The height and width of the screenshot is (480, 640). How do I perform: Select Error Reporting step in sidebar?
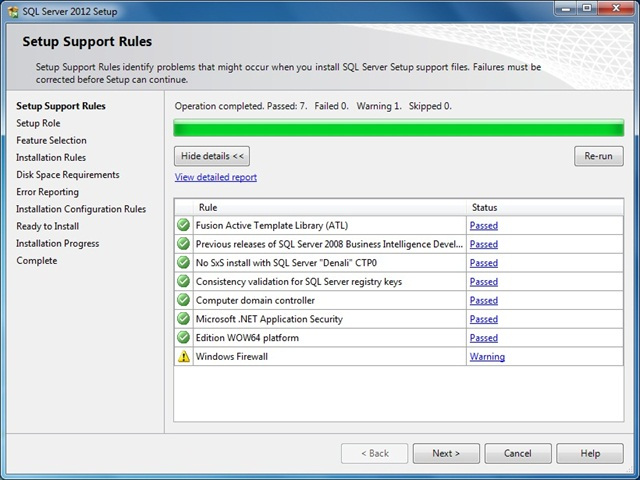[47, 192]
